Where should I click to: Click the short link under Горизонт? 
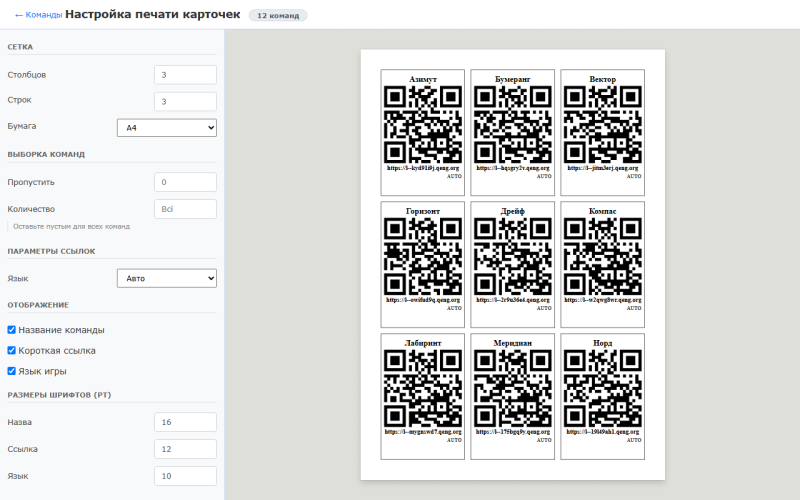(x=423, y=300)
